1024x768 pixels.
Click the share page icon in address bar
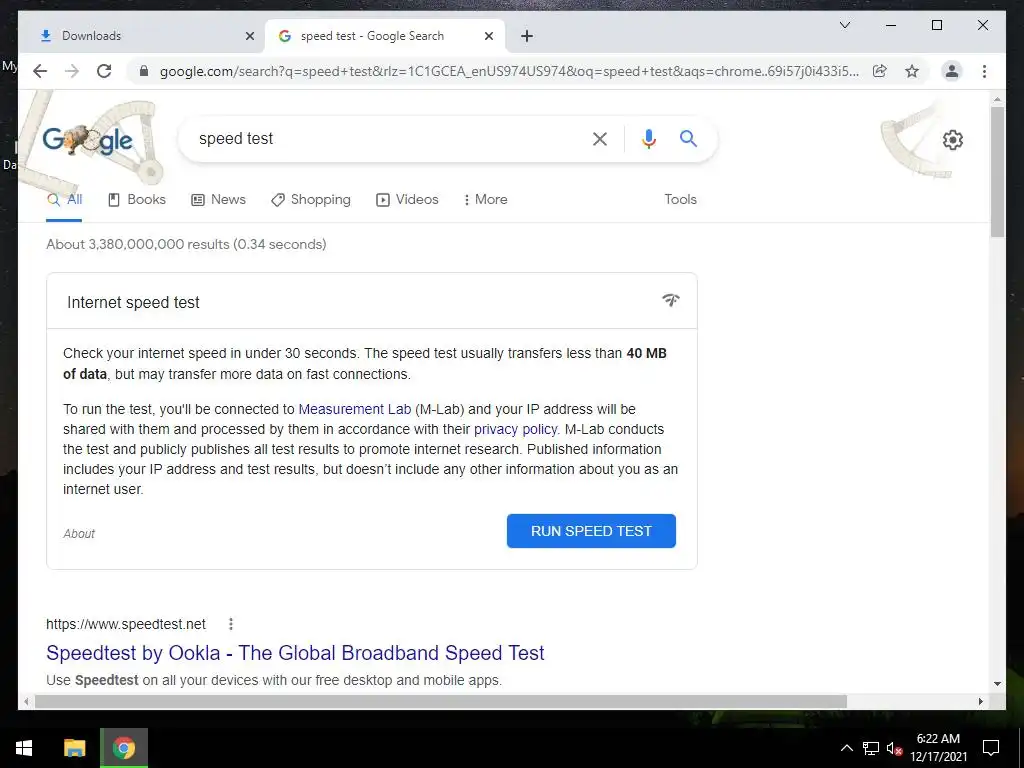click(880, 71)
